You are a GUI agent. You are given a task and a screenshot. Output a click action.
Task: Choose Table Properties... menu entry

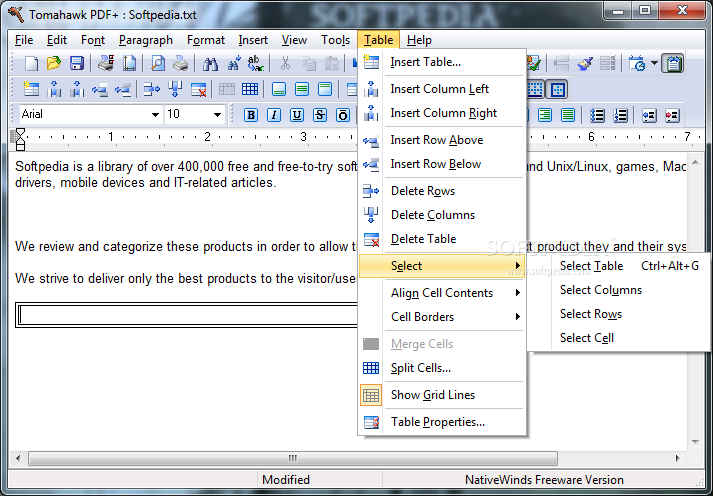pyautogui.click(x=442, y=422)
